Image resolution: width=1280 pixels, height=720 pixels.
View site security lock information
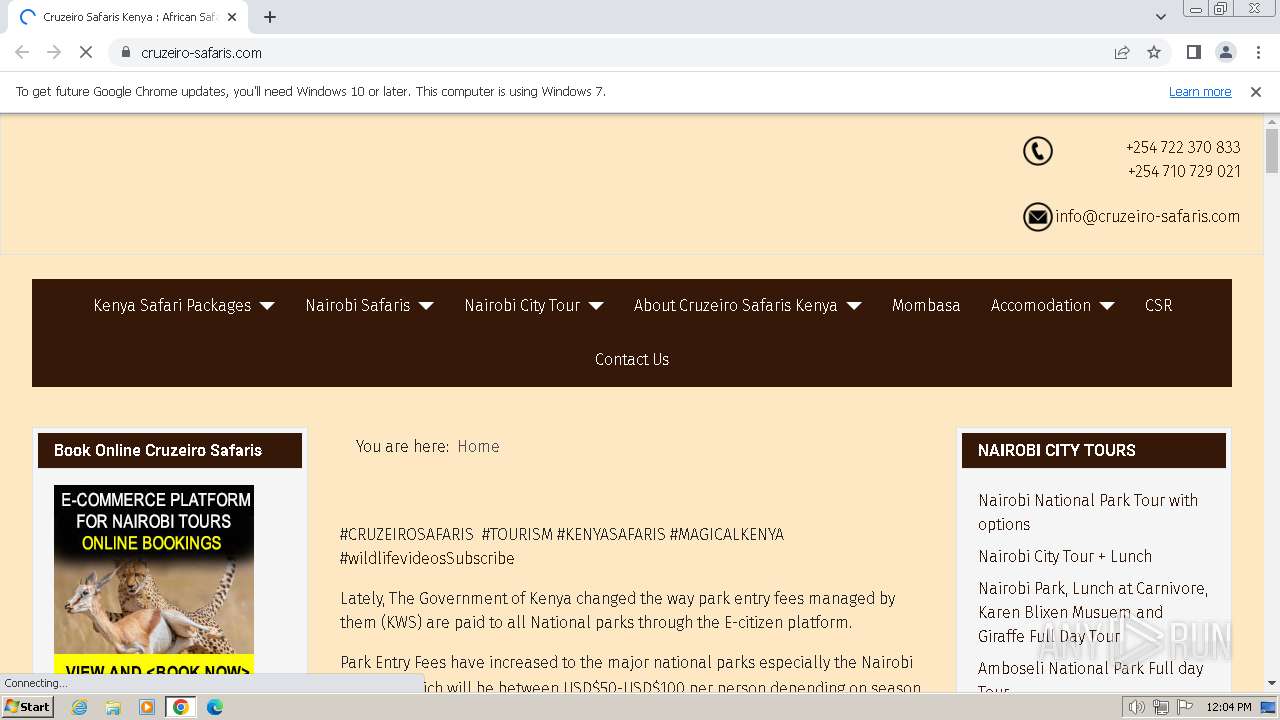[126, 53]
